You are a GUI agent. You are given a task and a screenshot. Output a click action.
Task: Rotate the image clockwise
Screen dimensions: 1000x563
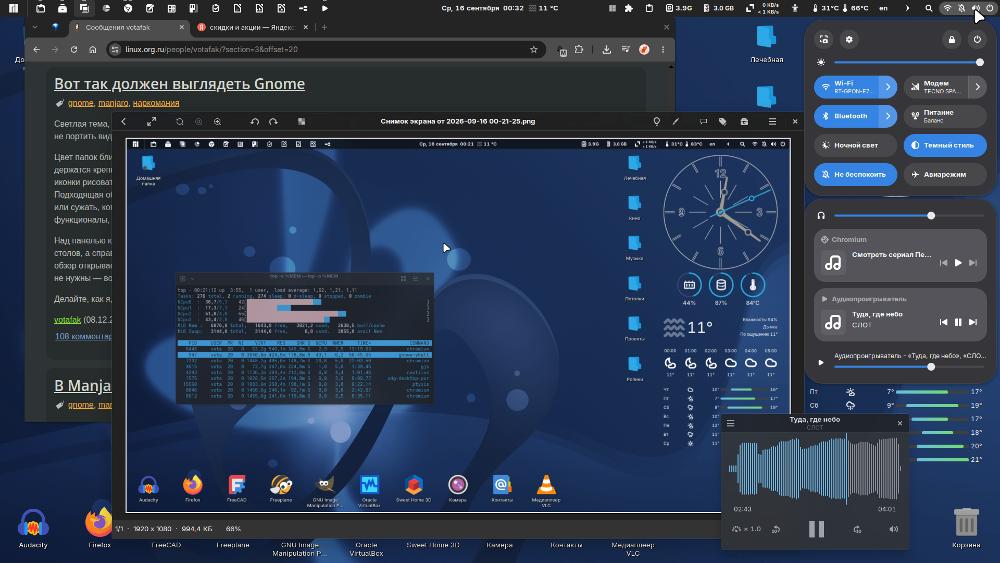[x=274, y=122]
